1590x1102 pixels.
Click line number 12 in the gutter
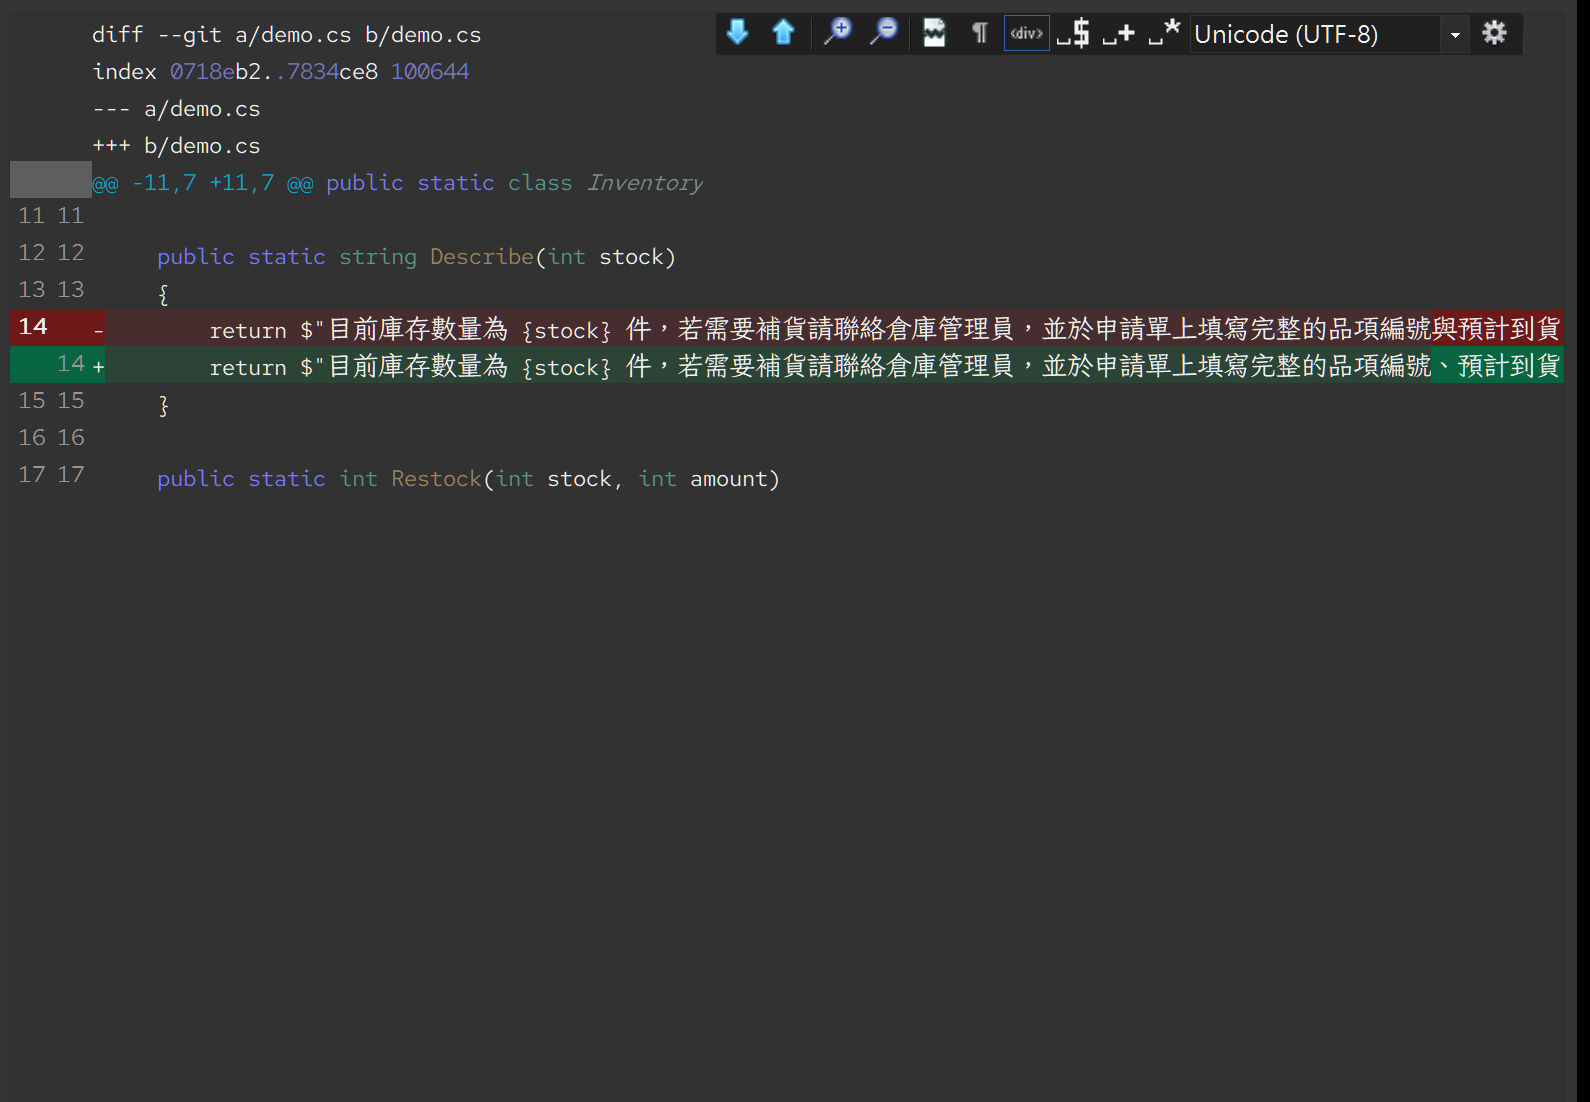(x=51, y=253)
